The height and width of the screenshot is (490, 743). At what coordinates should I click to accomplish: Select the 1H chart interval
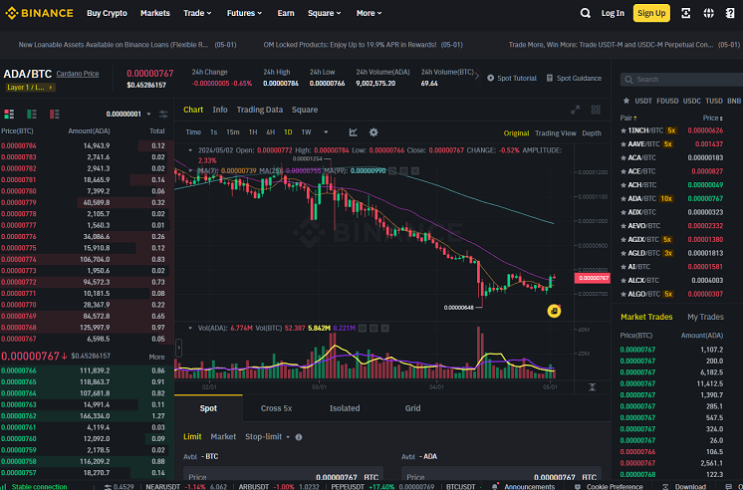tap(253, 132)
